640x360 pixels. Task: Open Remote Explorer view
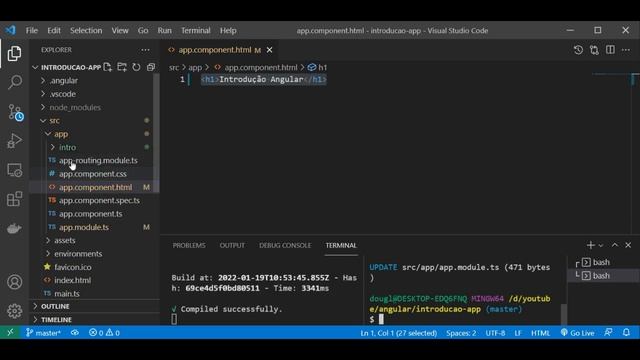[x=14, y=170]
